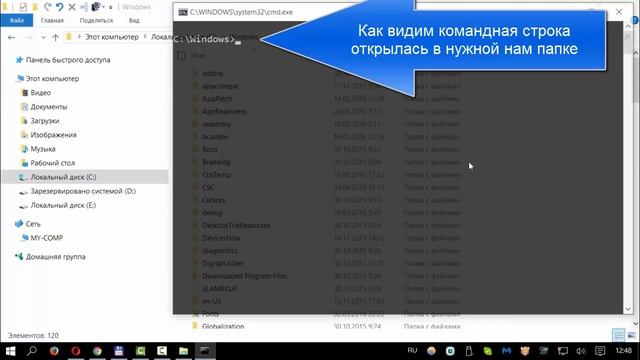The height and width of the screenshot is (360, 640).
Task: Click the RU language indicator
Action: pyautogui.click(x=412, y=351)
